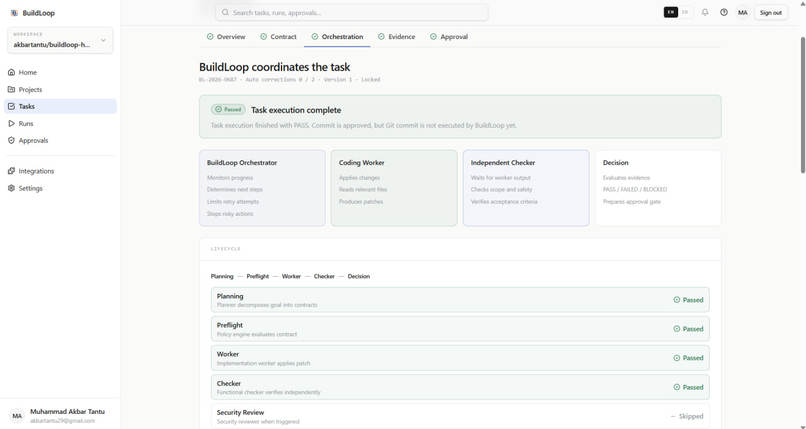Switch to the ID language option

coord(685,12)
